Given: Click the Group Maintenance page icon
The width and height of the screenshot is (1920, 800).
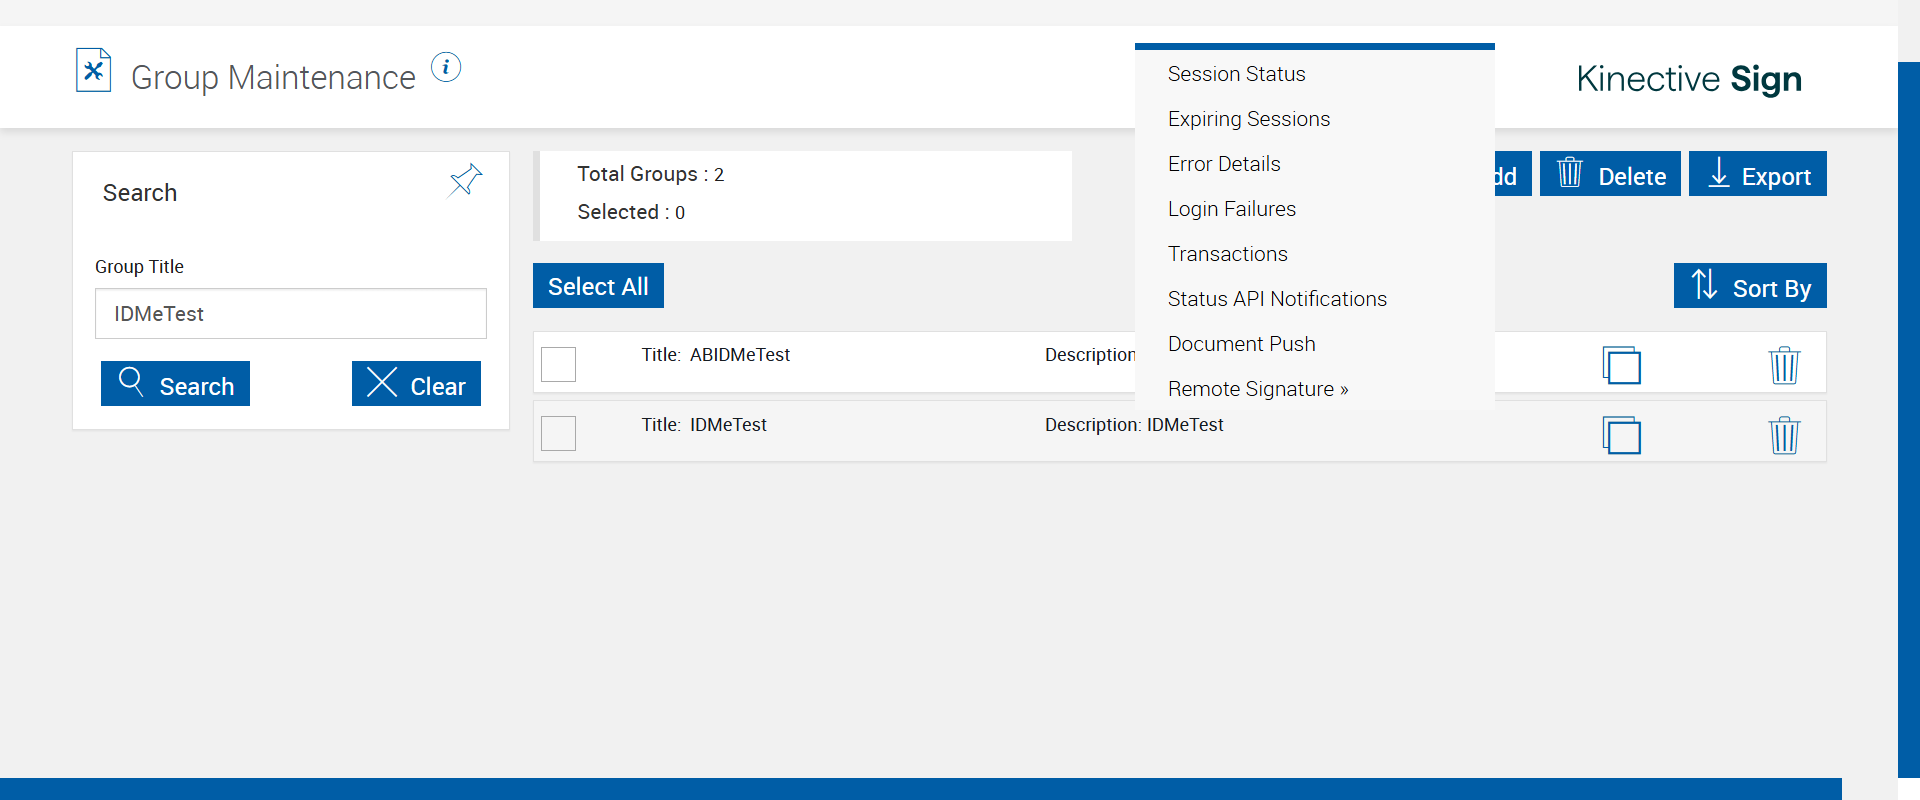Looking at the screenshot, I should tap(94, 71).
